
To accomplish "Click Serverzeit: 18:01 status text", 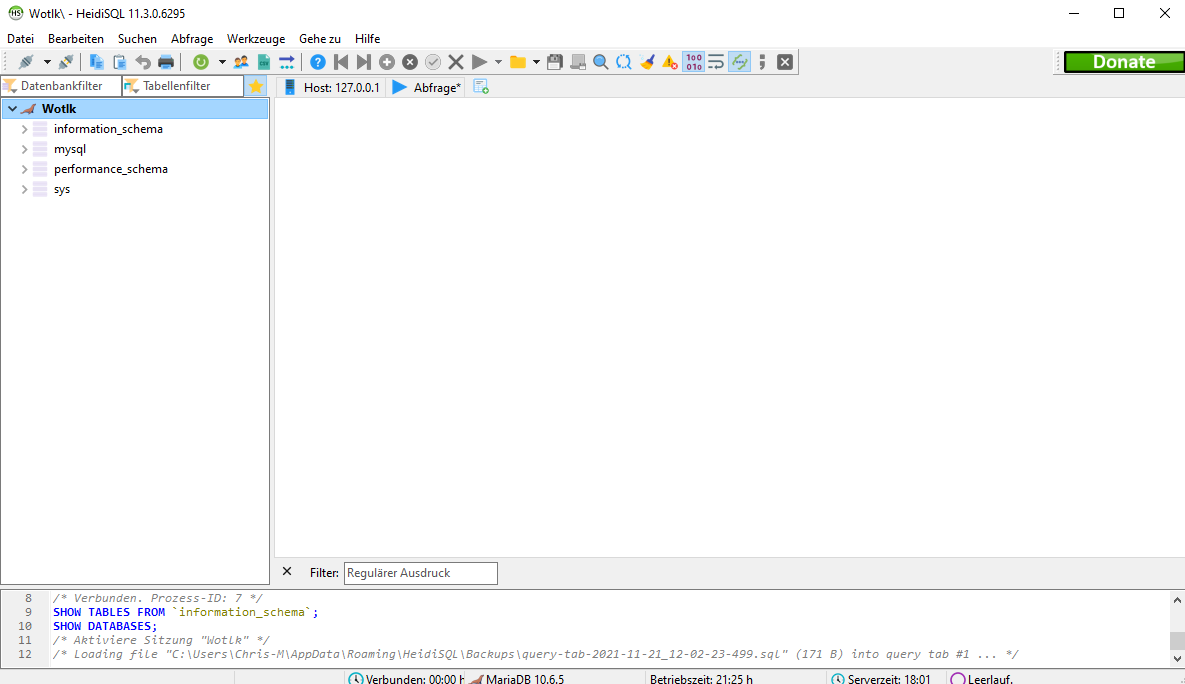I will point(888,678).
